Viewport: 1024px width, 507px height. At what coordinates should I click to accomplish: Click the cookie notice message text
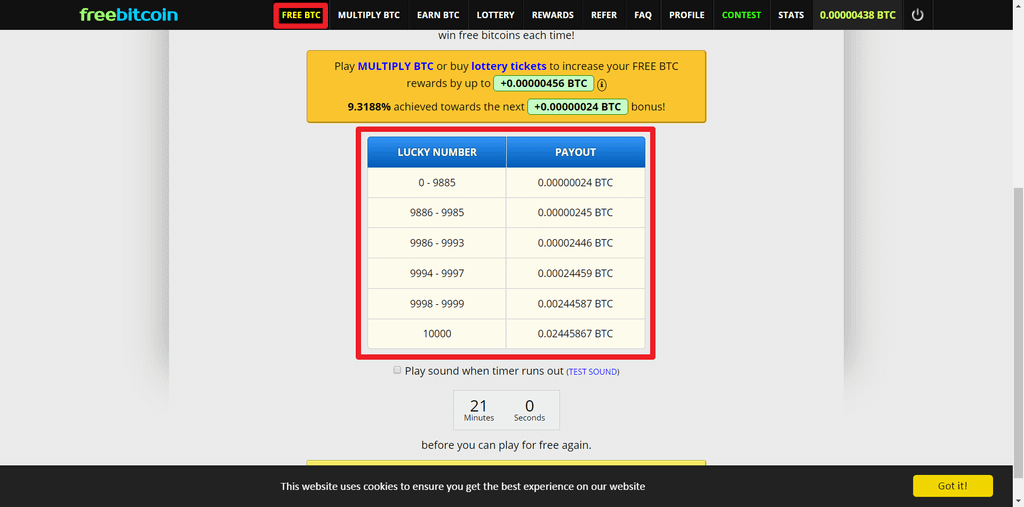coord(463,486)
